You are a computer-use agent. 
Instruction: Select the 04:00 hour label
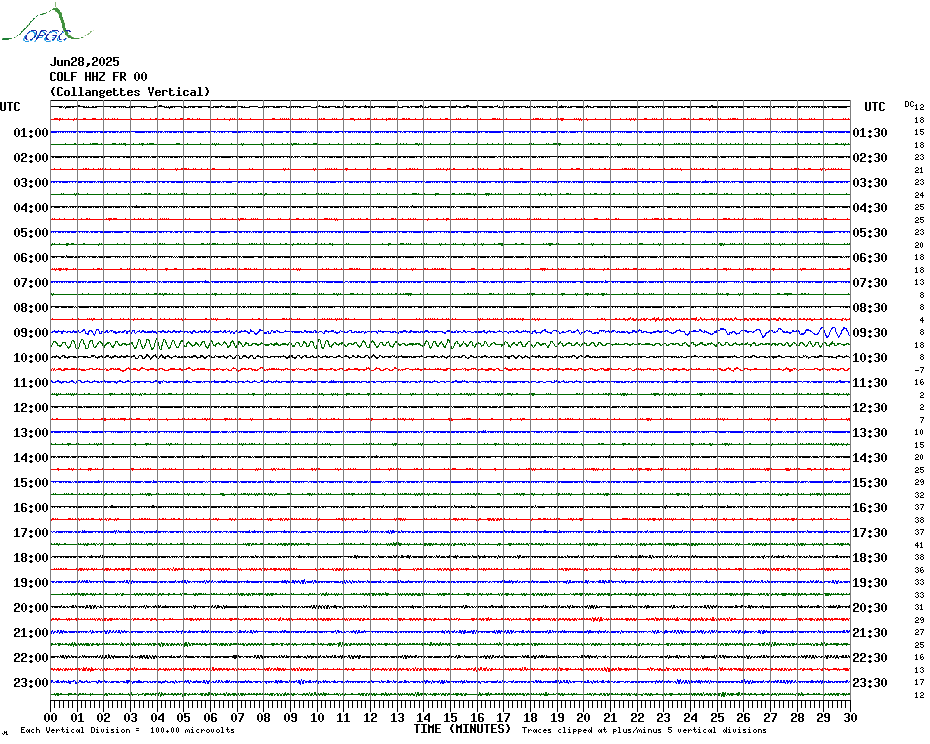[31, 208]
